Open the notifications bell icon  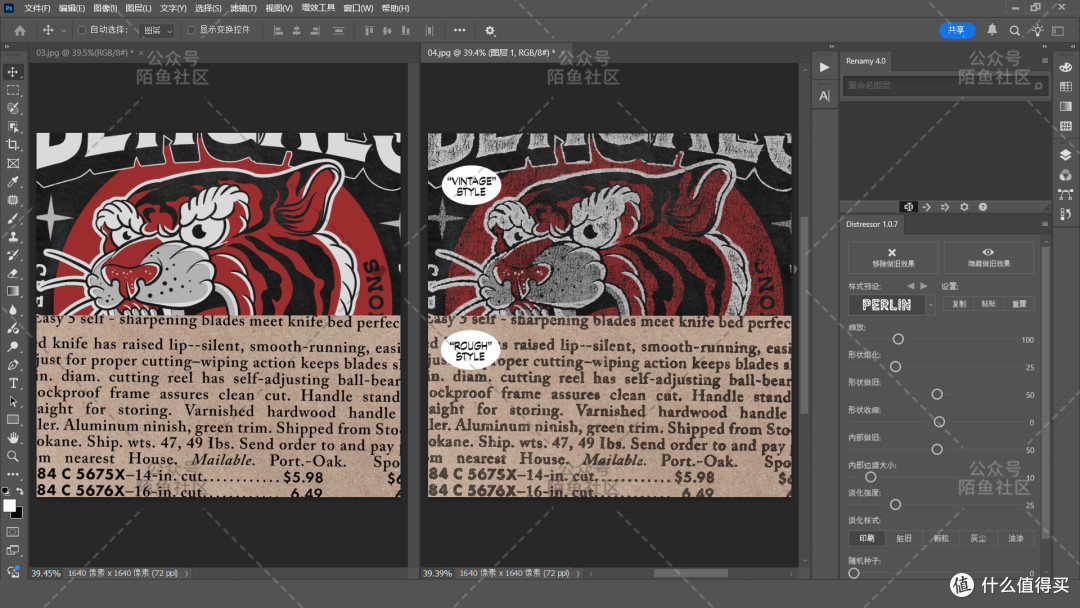tap(992, 30)
